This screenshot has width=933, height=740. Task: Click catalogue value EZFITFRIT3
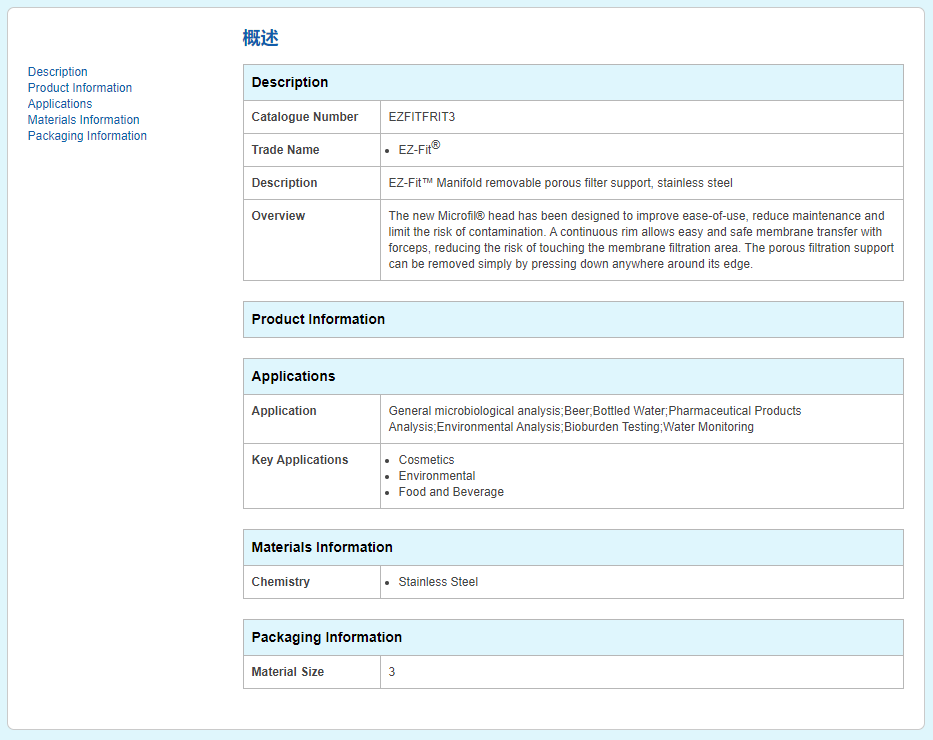422,117
